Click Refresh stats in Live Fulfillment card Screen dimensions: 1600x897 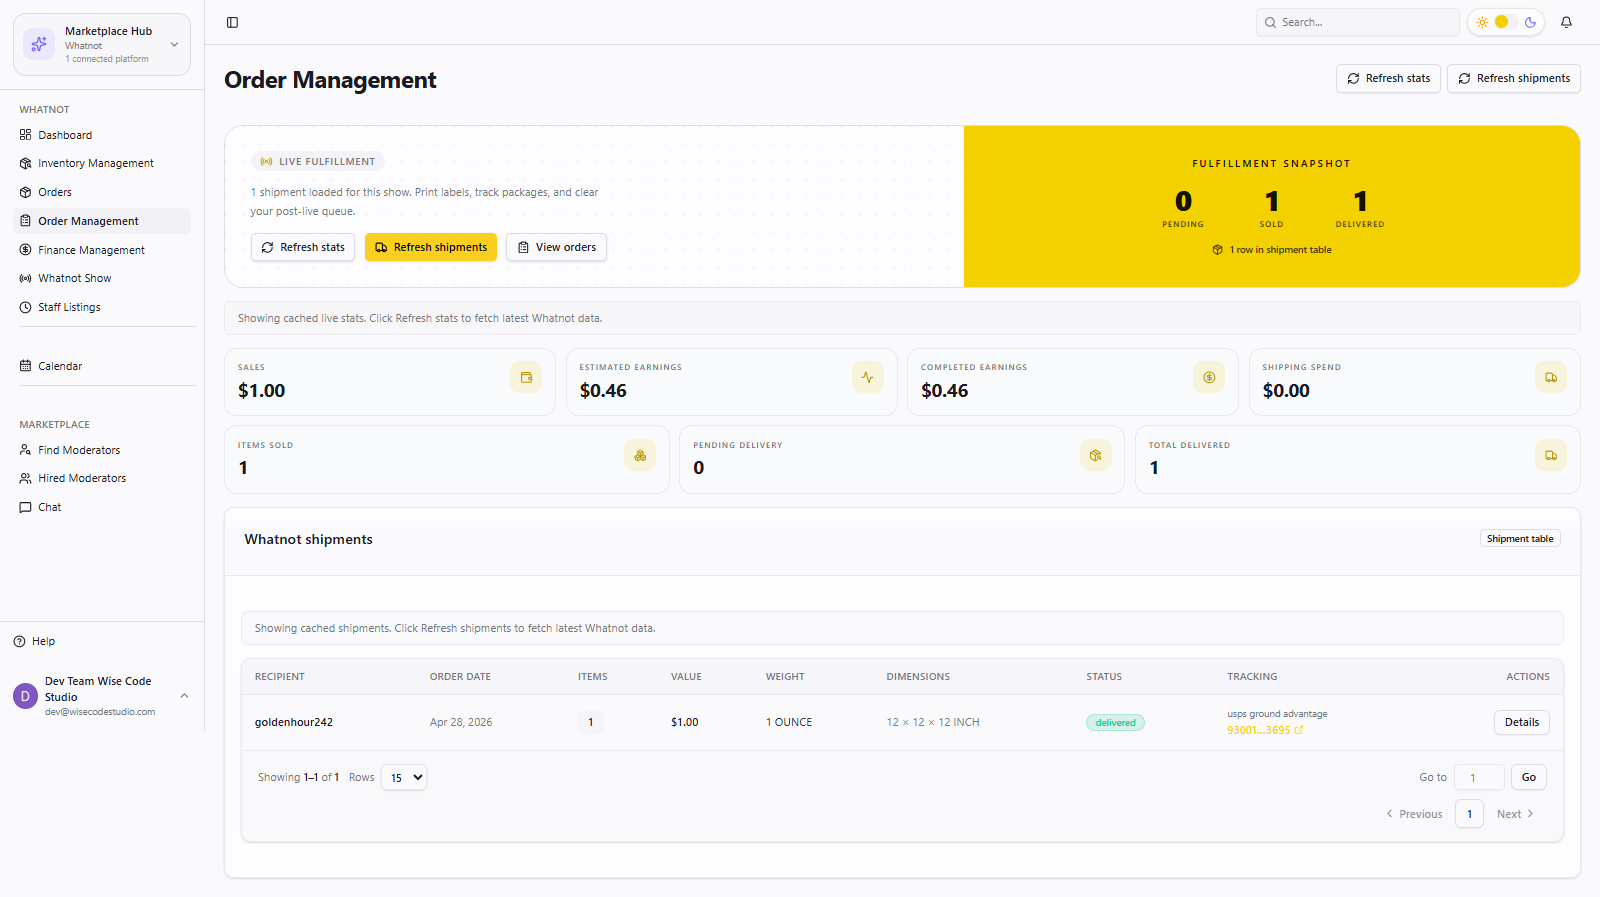[303, 247]
